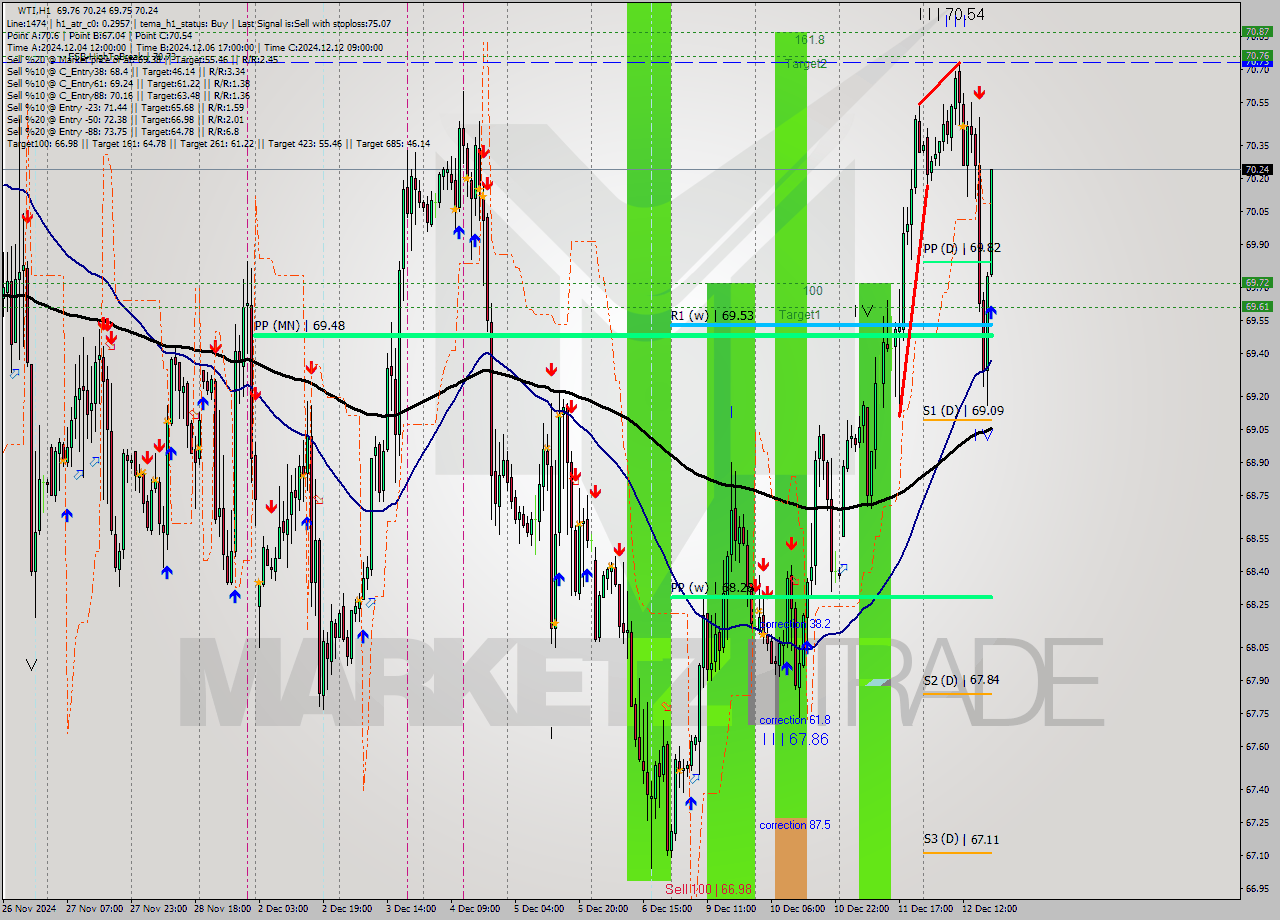Click the 'correction 87.5' label

pos(794,825)
